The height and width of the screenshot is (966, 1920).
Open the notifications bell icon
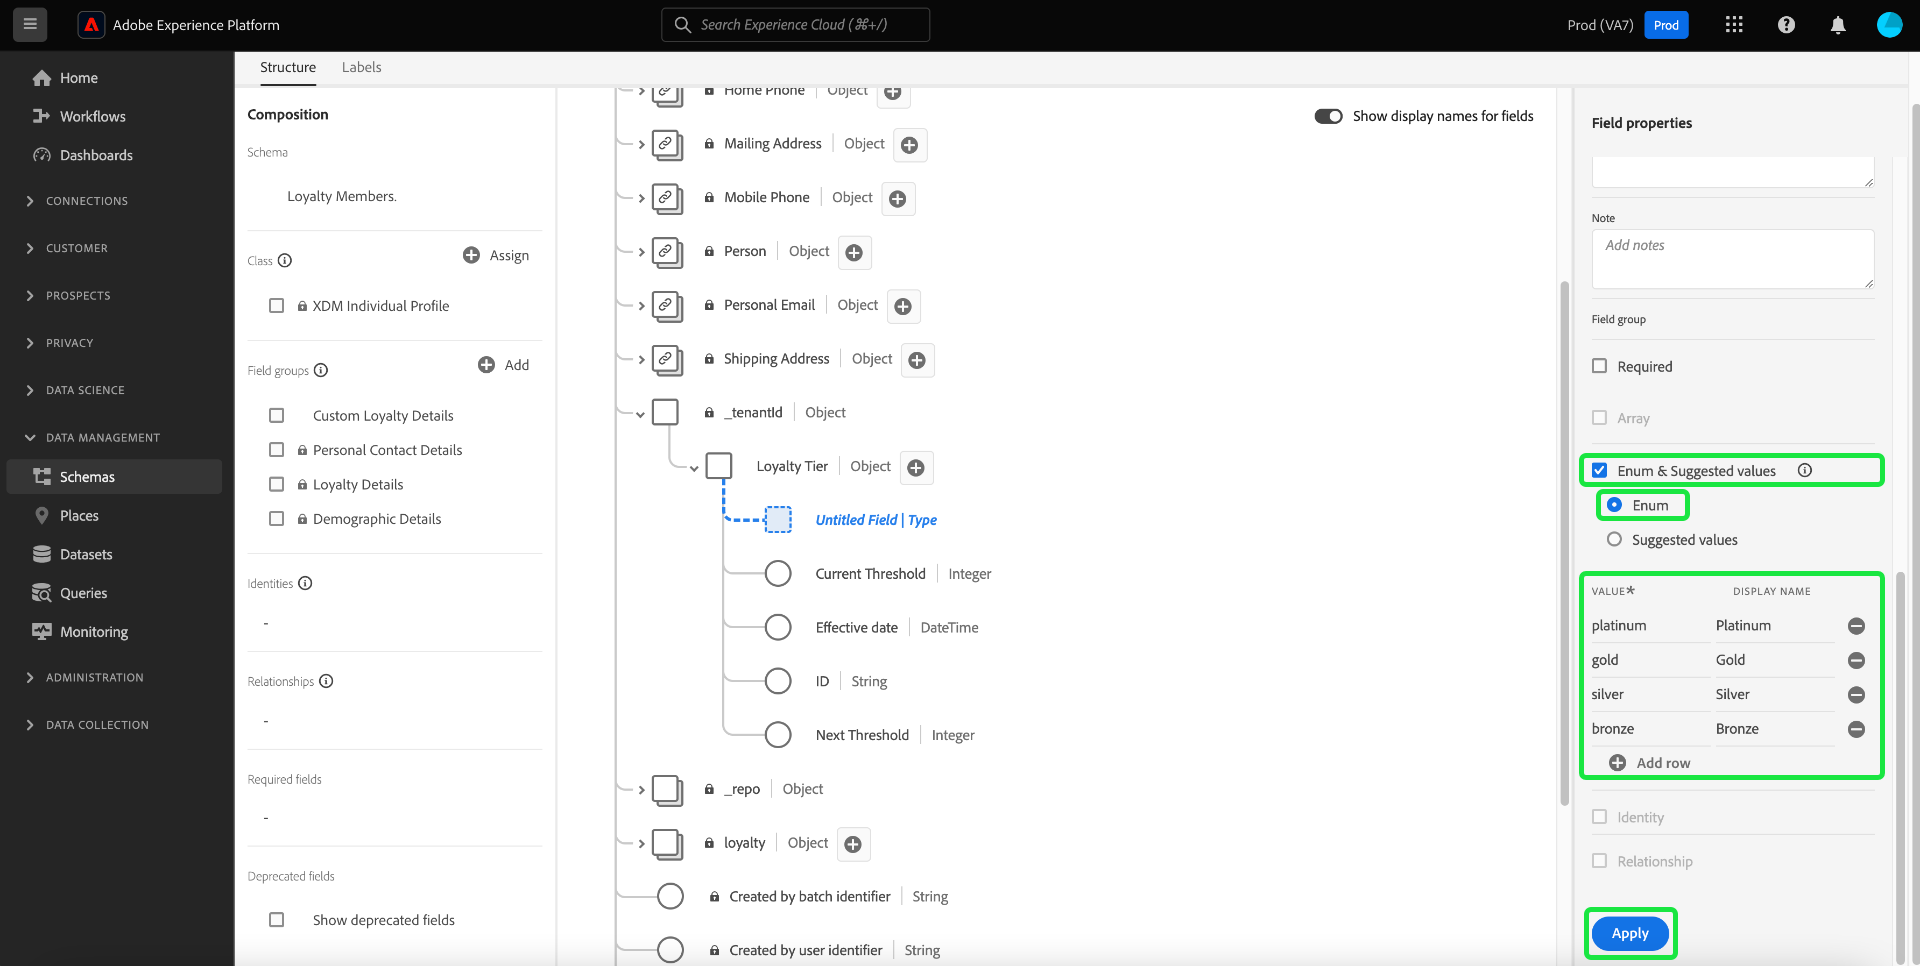click(x=1838, y=25)
